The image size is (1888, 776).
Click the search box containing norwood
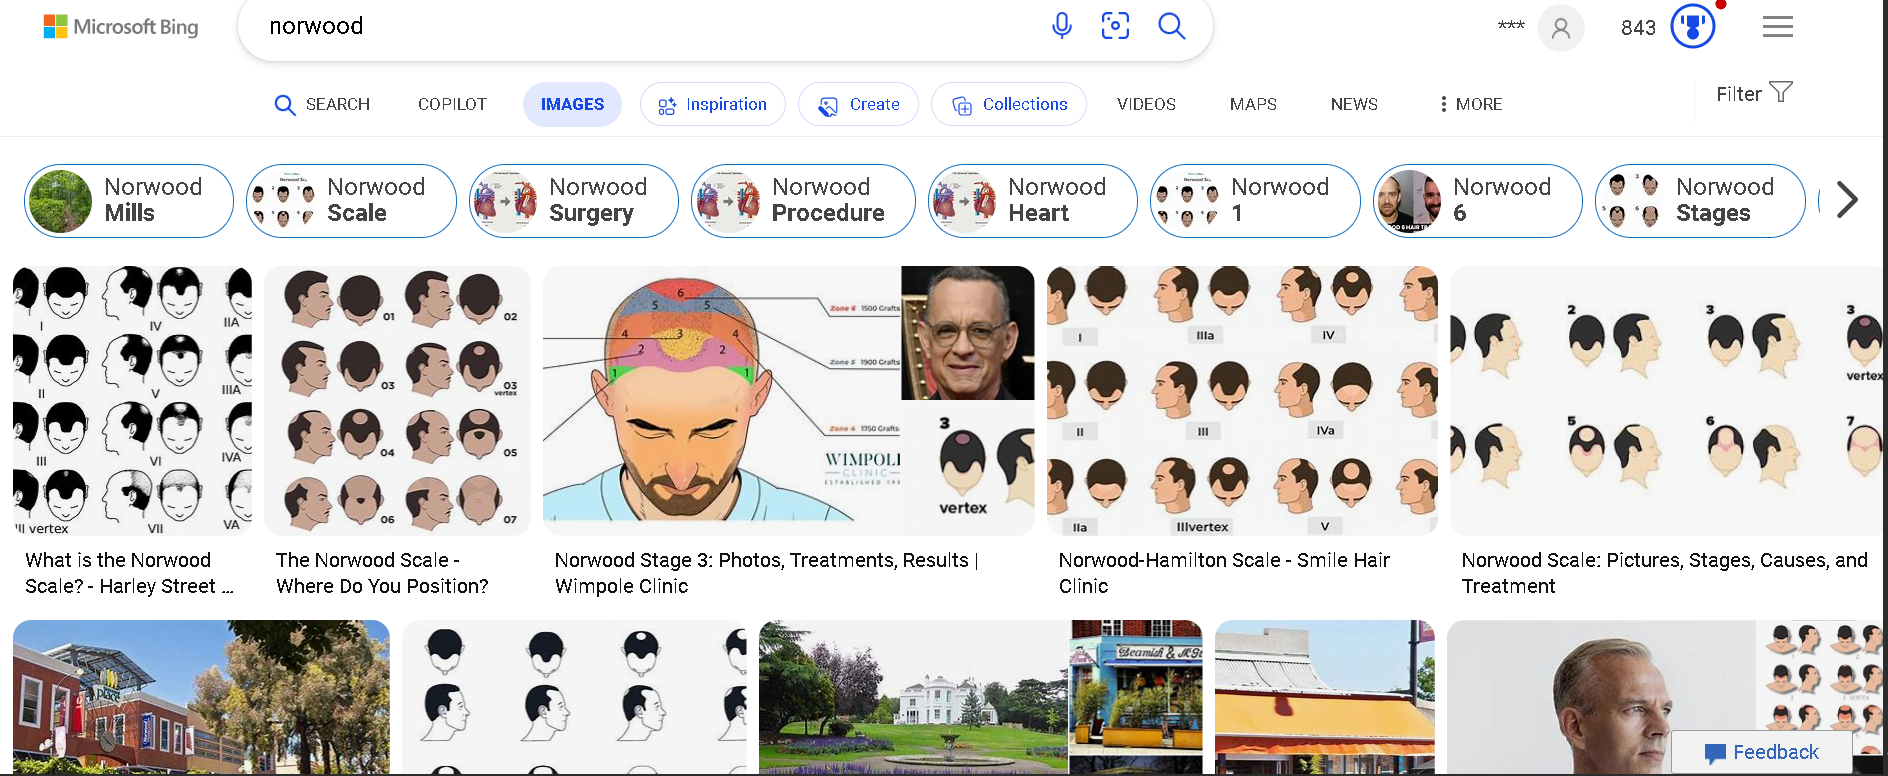(x=640, y=27)
